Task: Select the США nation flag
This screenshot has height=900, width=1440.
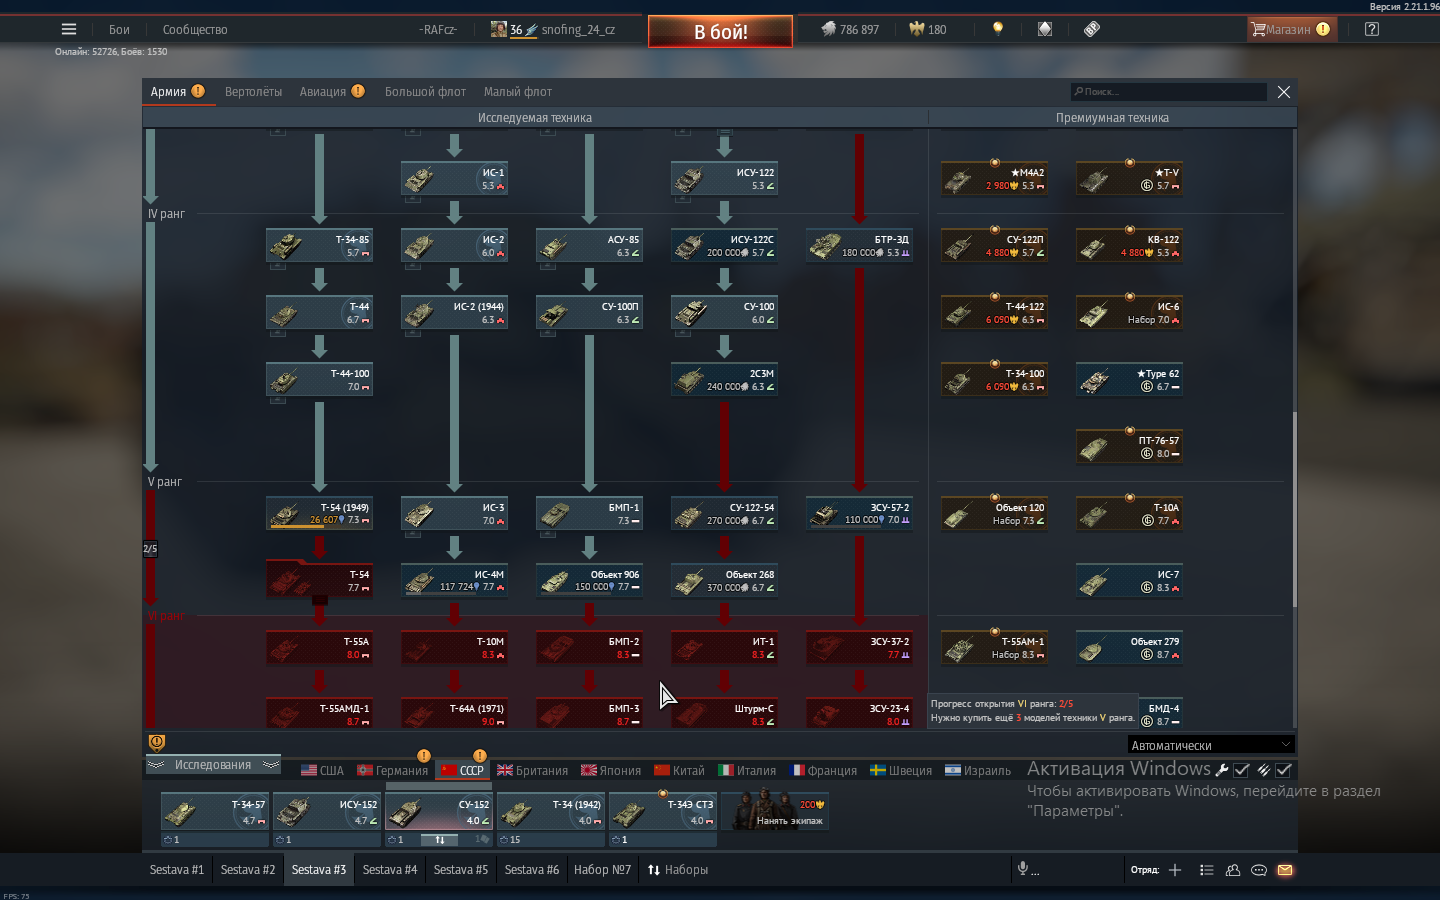Action: (322, 770)
